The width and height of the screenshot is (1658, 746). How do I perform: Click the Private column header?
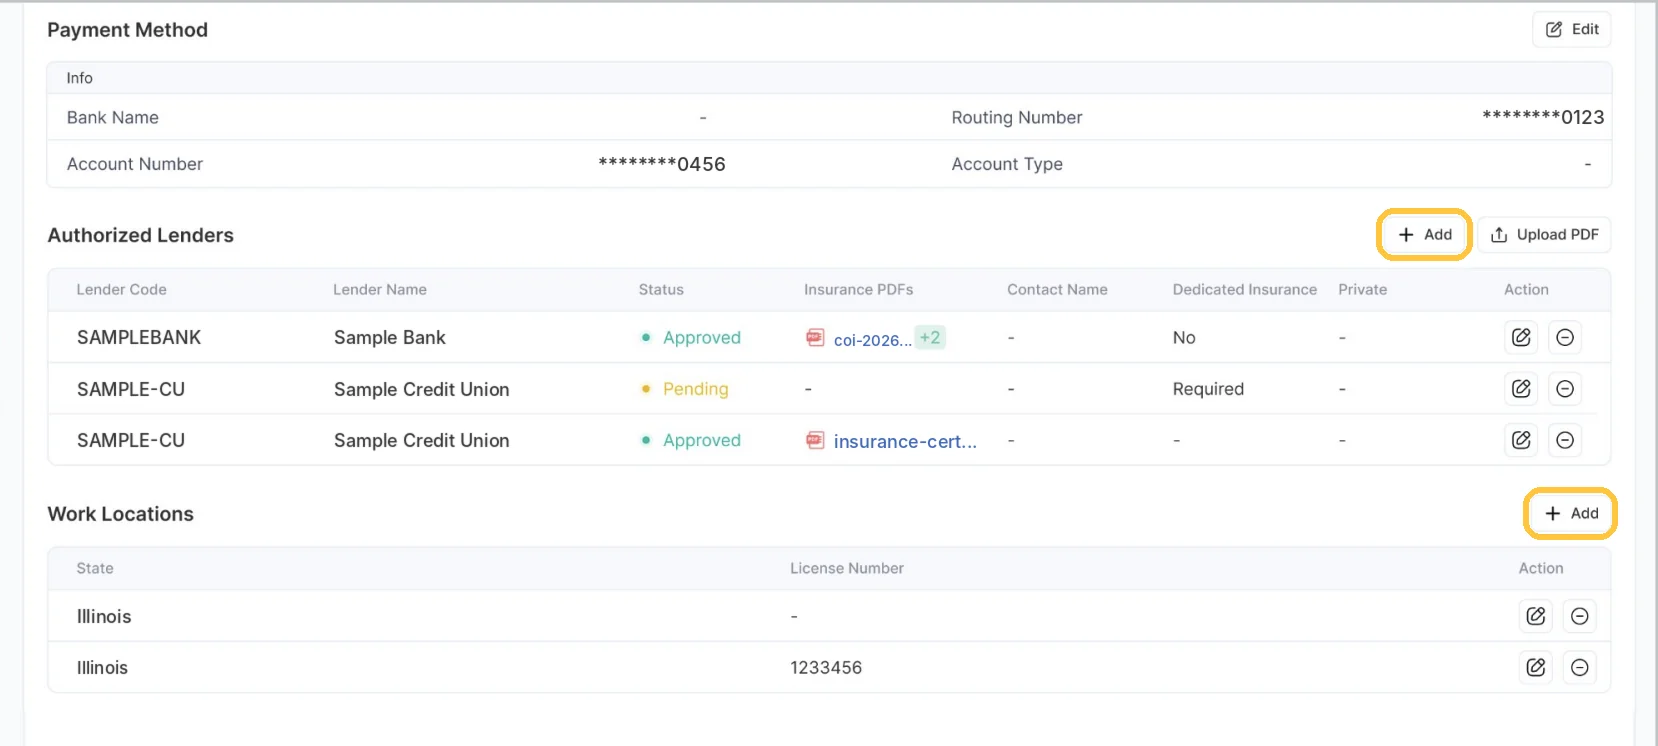click(x=1363, y=289)
